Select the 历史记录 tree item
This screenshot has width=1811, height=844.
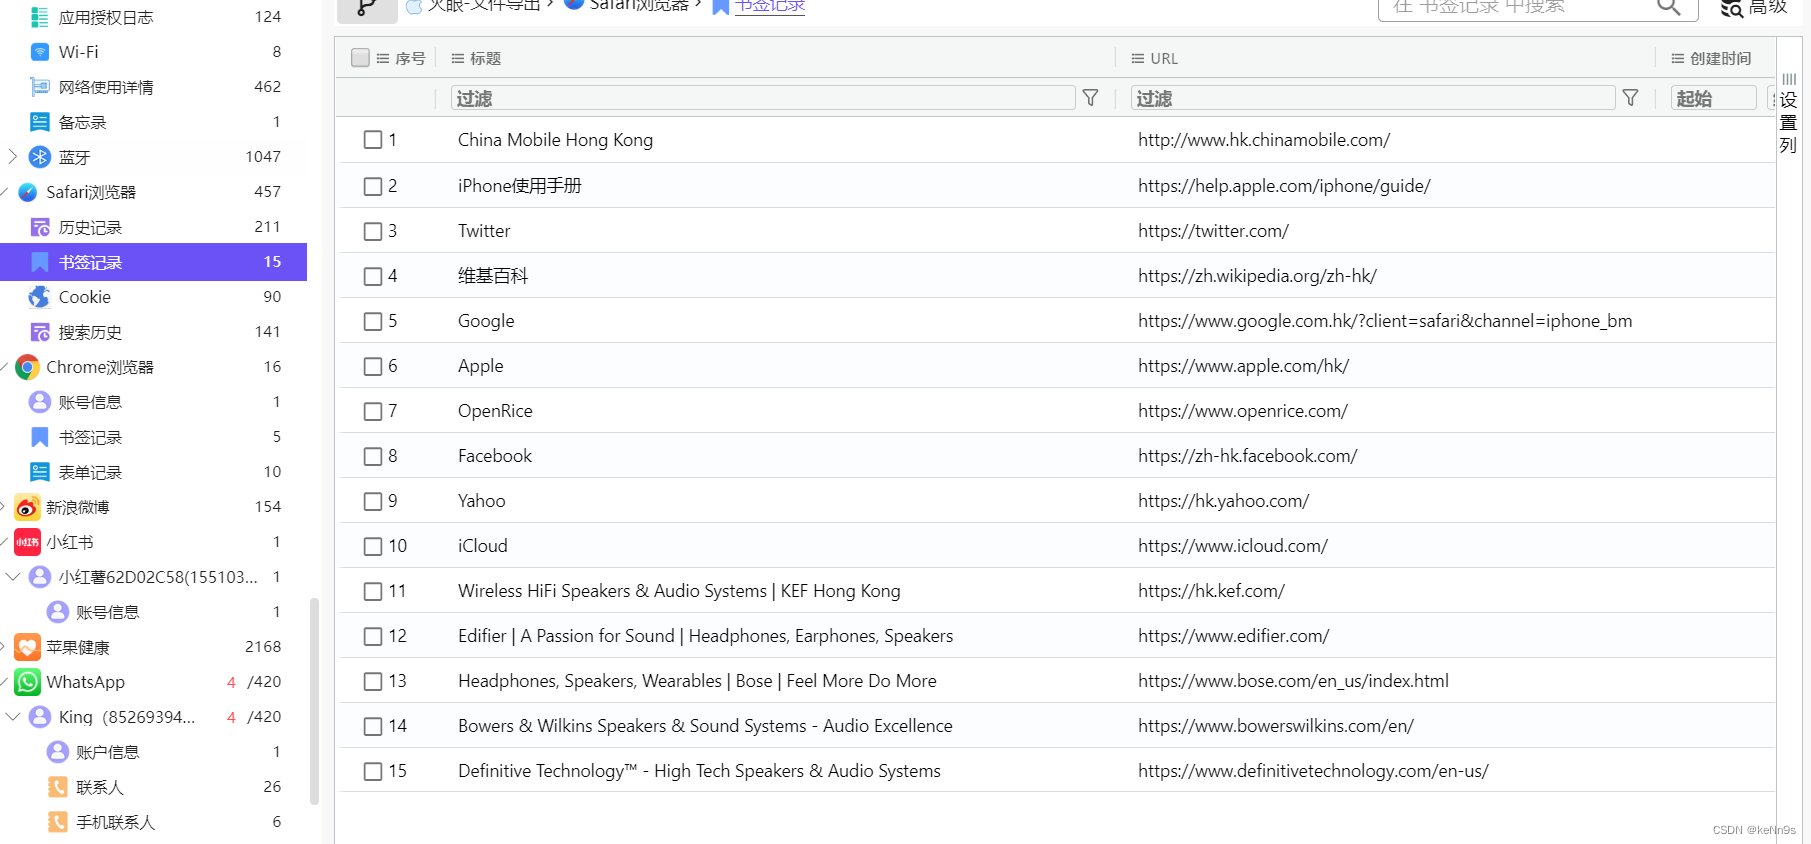pyautogui.click(x=154, y=227)
